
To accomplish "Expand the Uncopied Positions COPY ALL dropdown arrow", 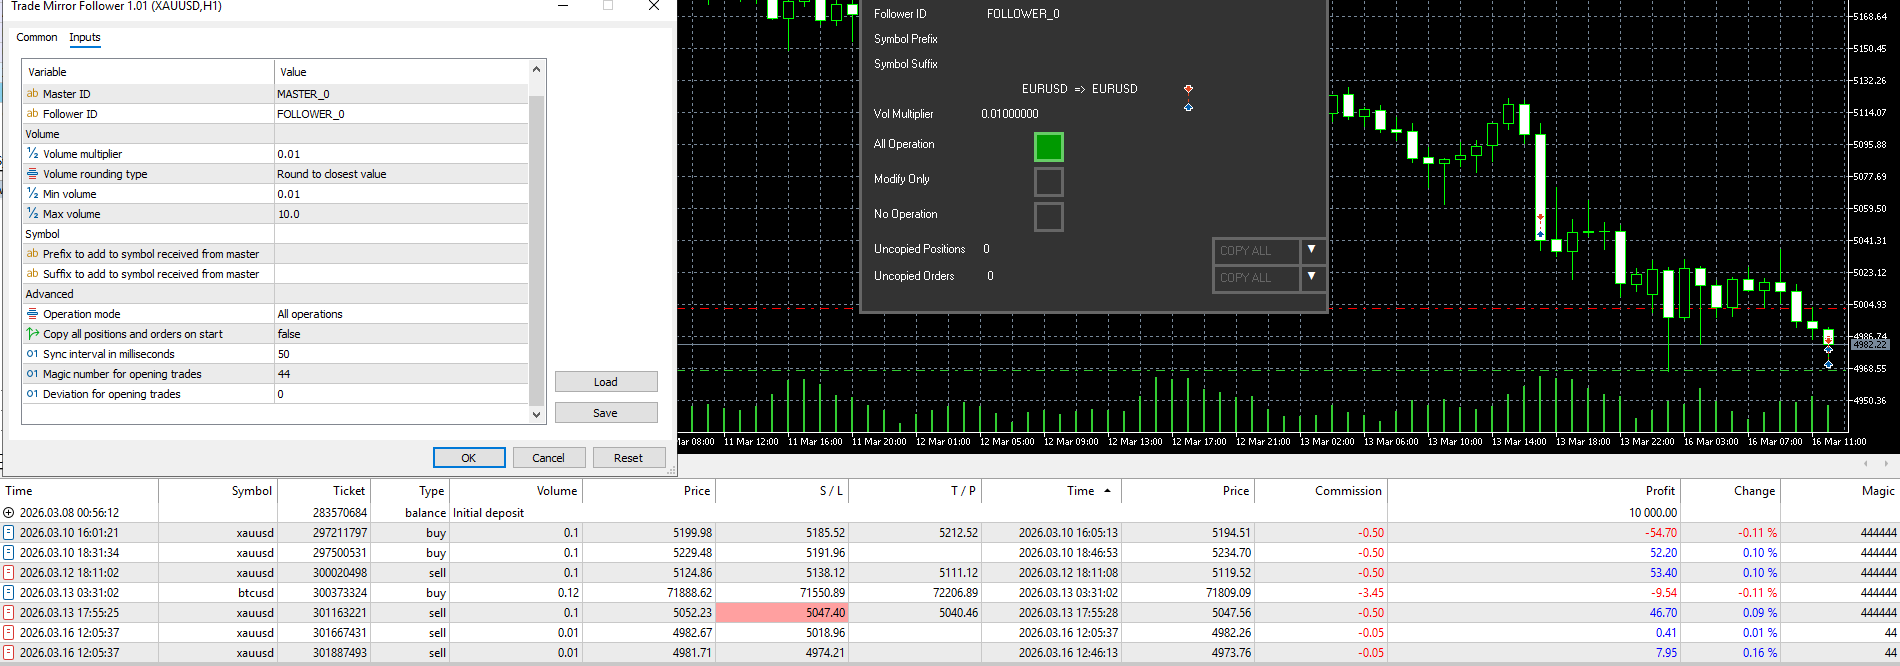I will coord(1311,250).
